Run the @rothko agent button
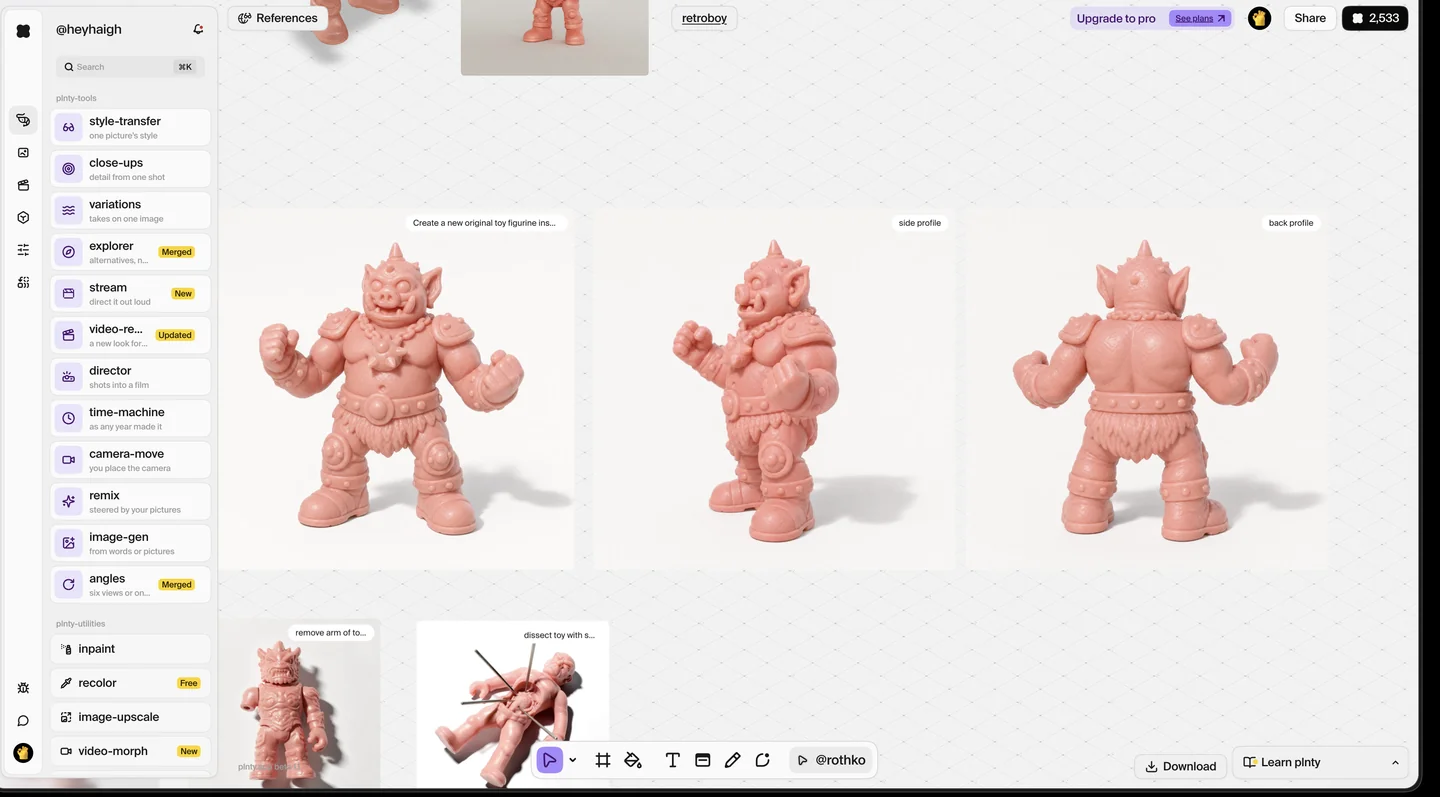 [x=832, y=760]
